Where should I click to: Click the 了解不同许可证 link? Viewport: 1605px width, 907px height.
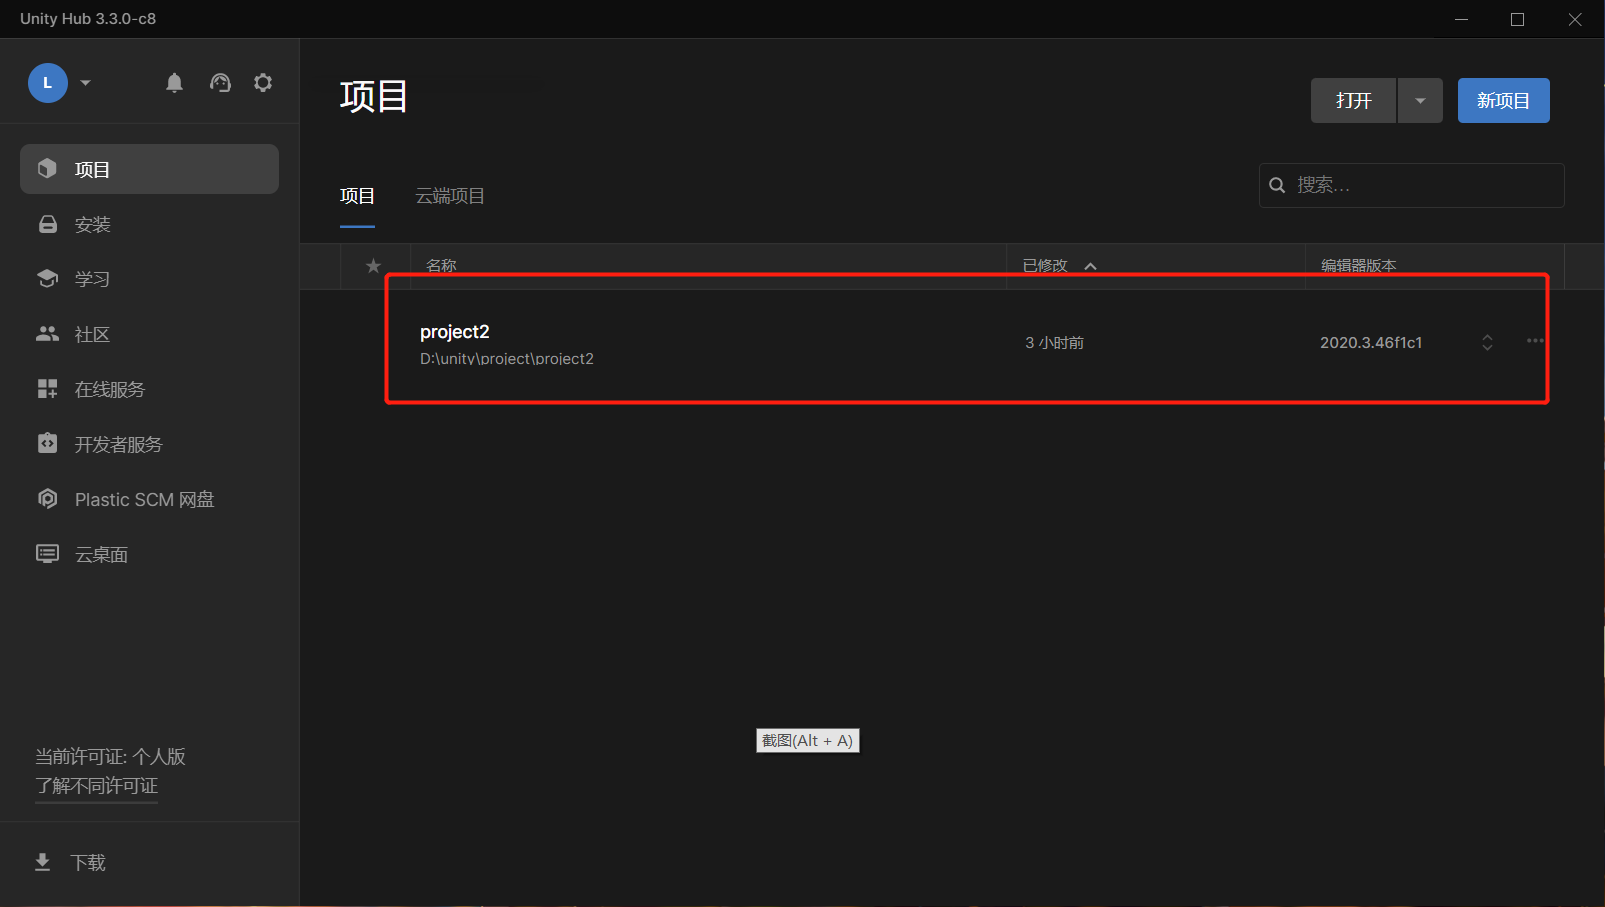97,786
